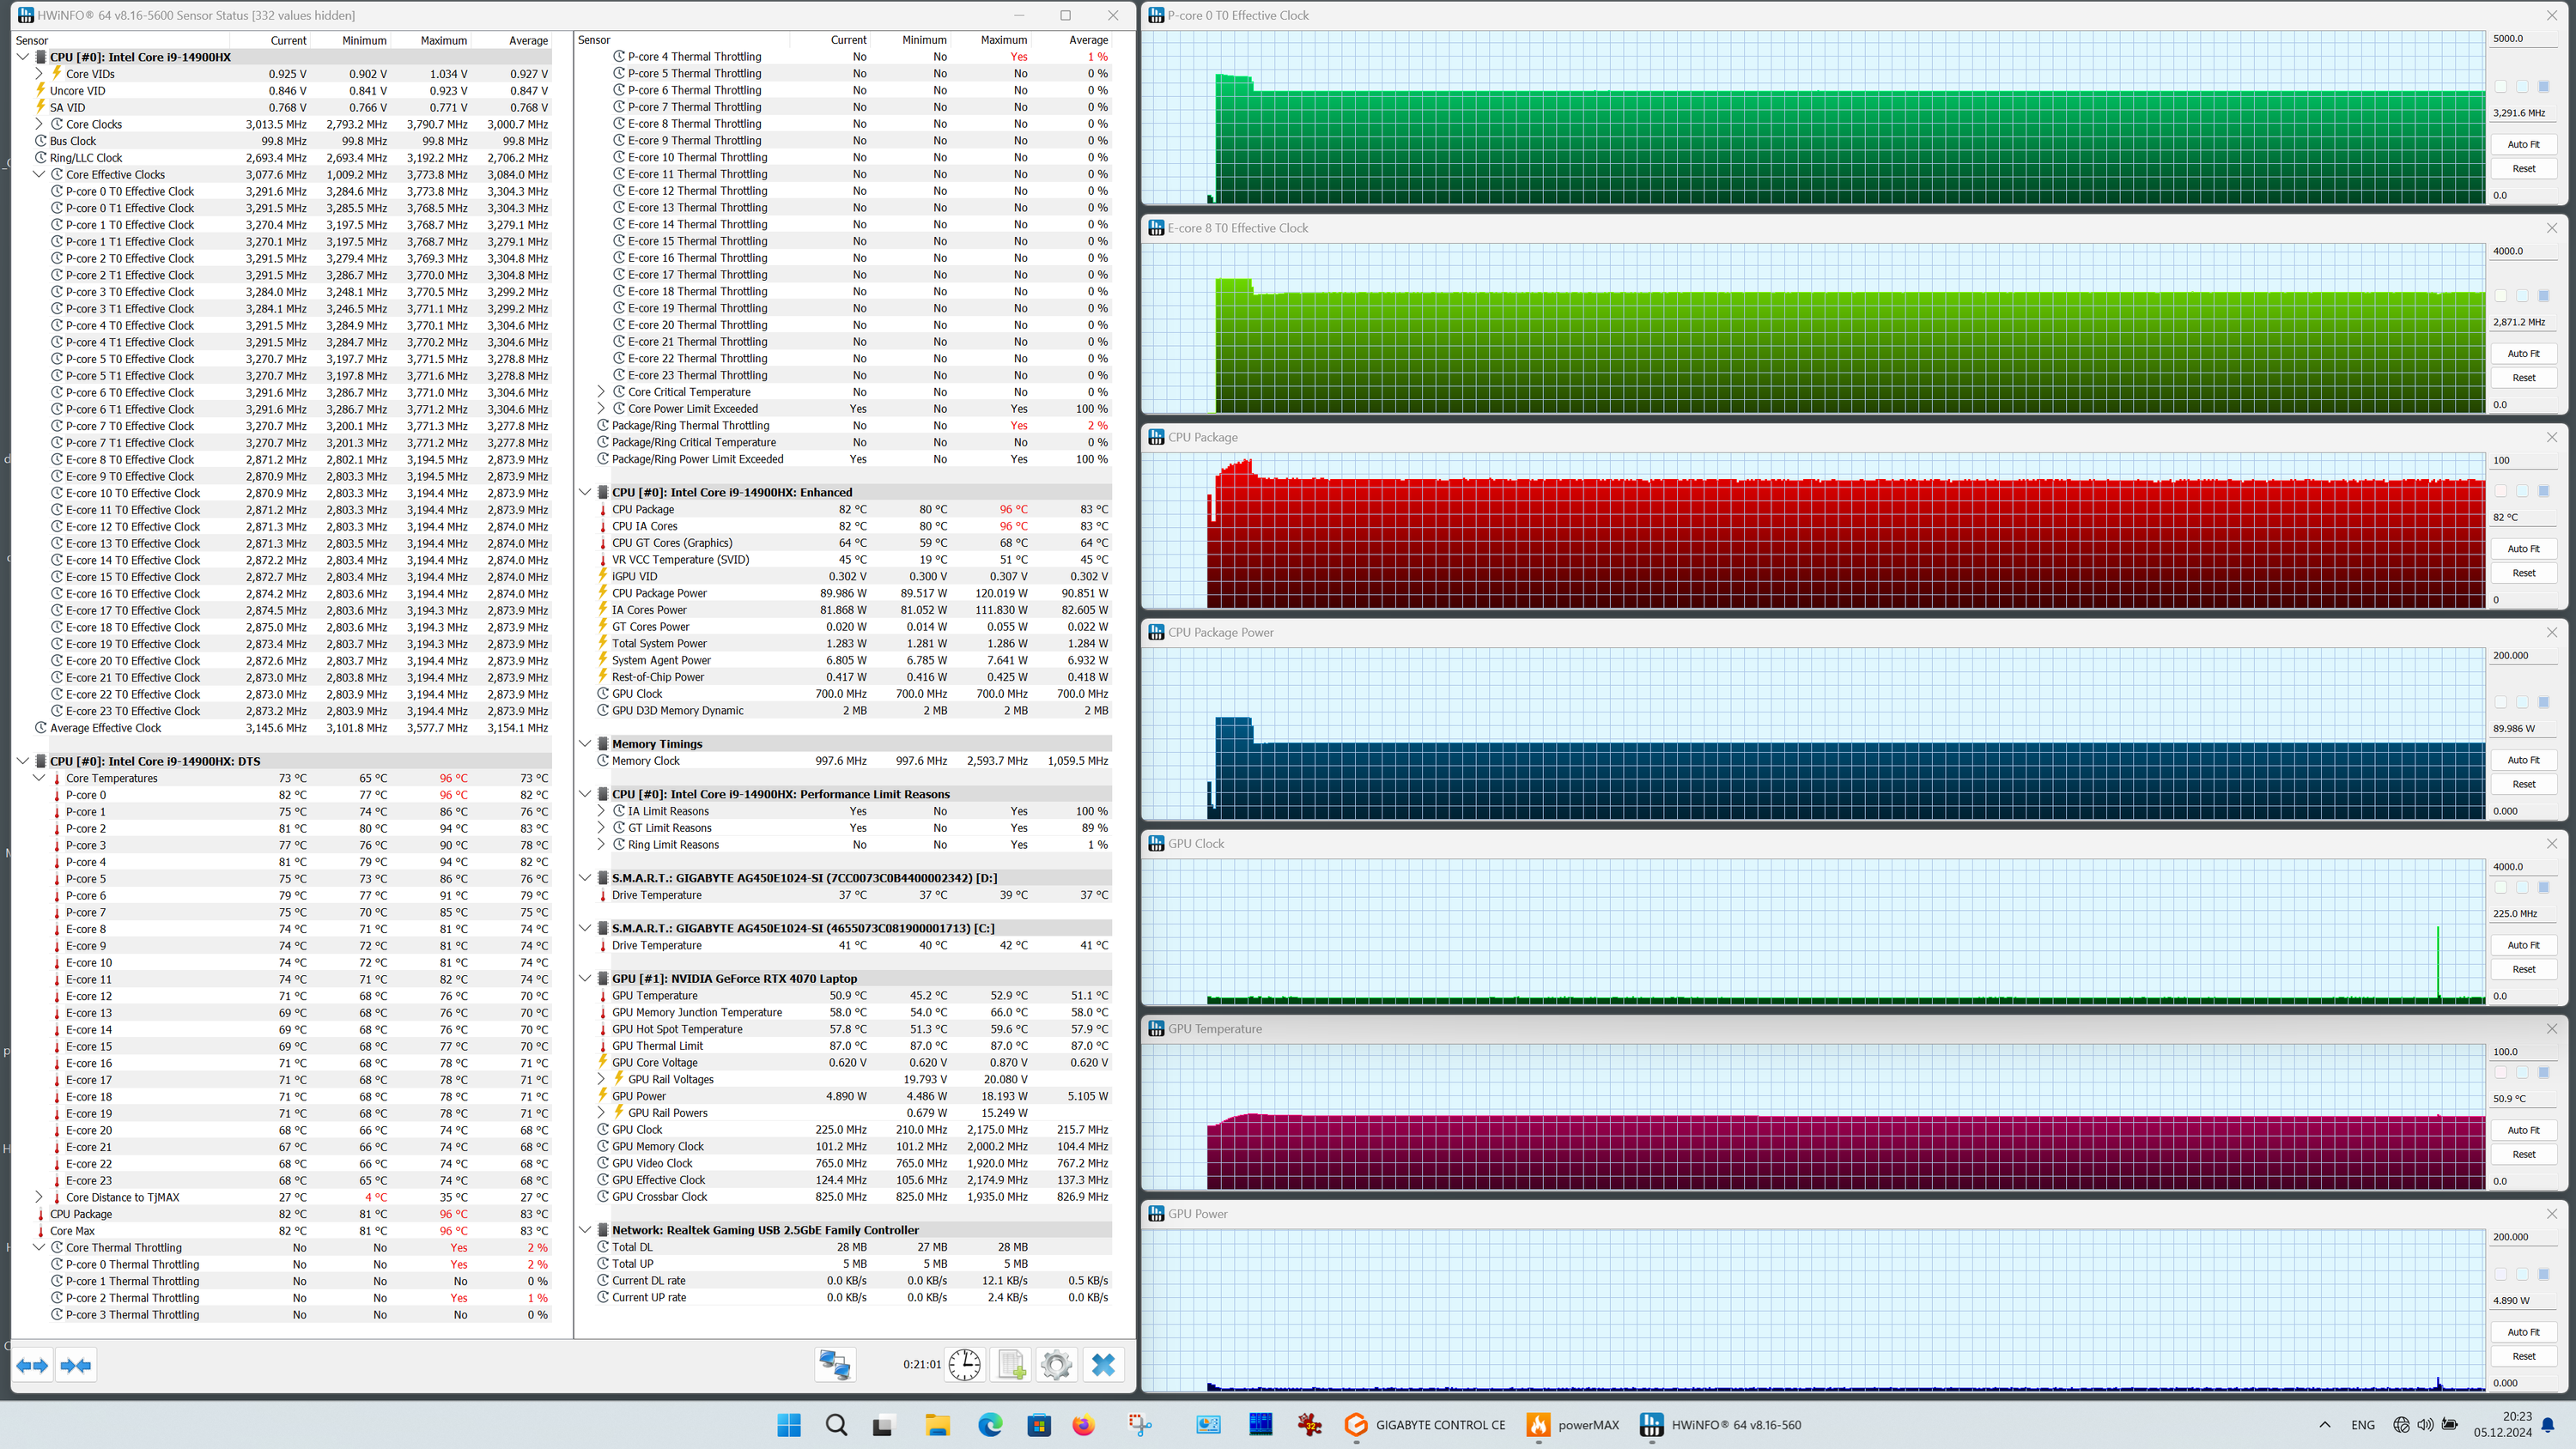Collapse the Core Effective Clocks group
2576x1449 pixels.
(x=39, y=174)
